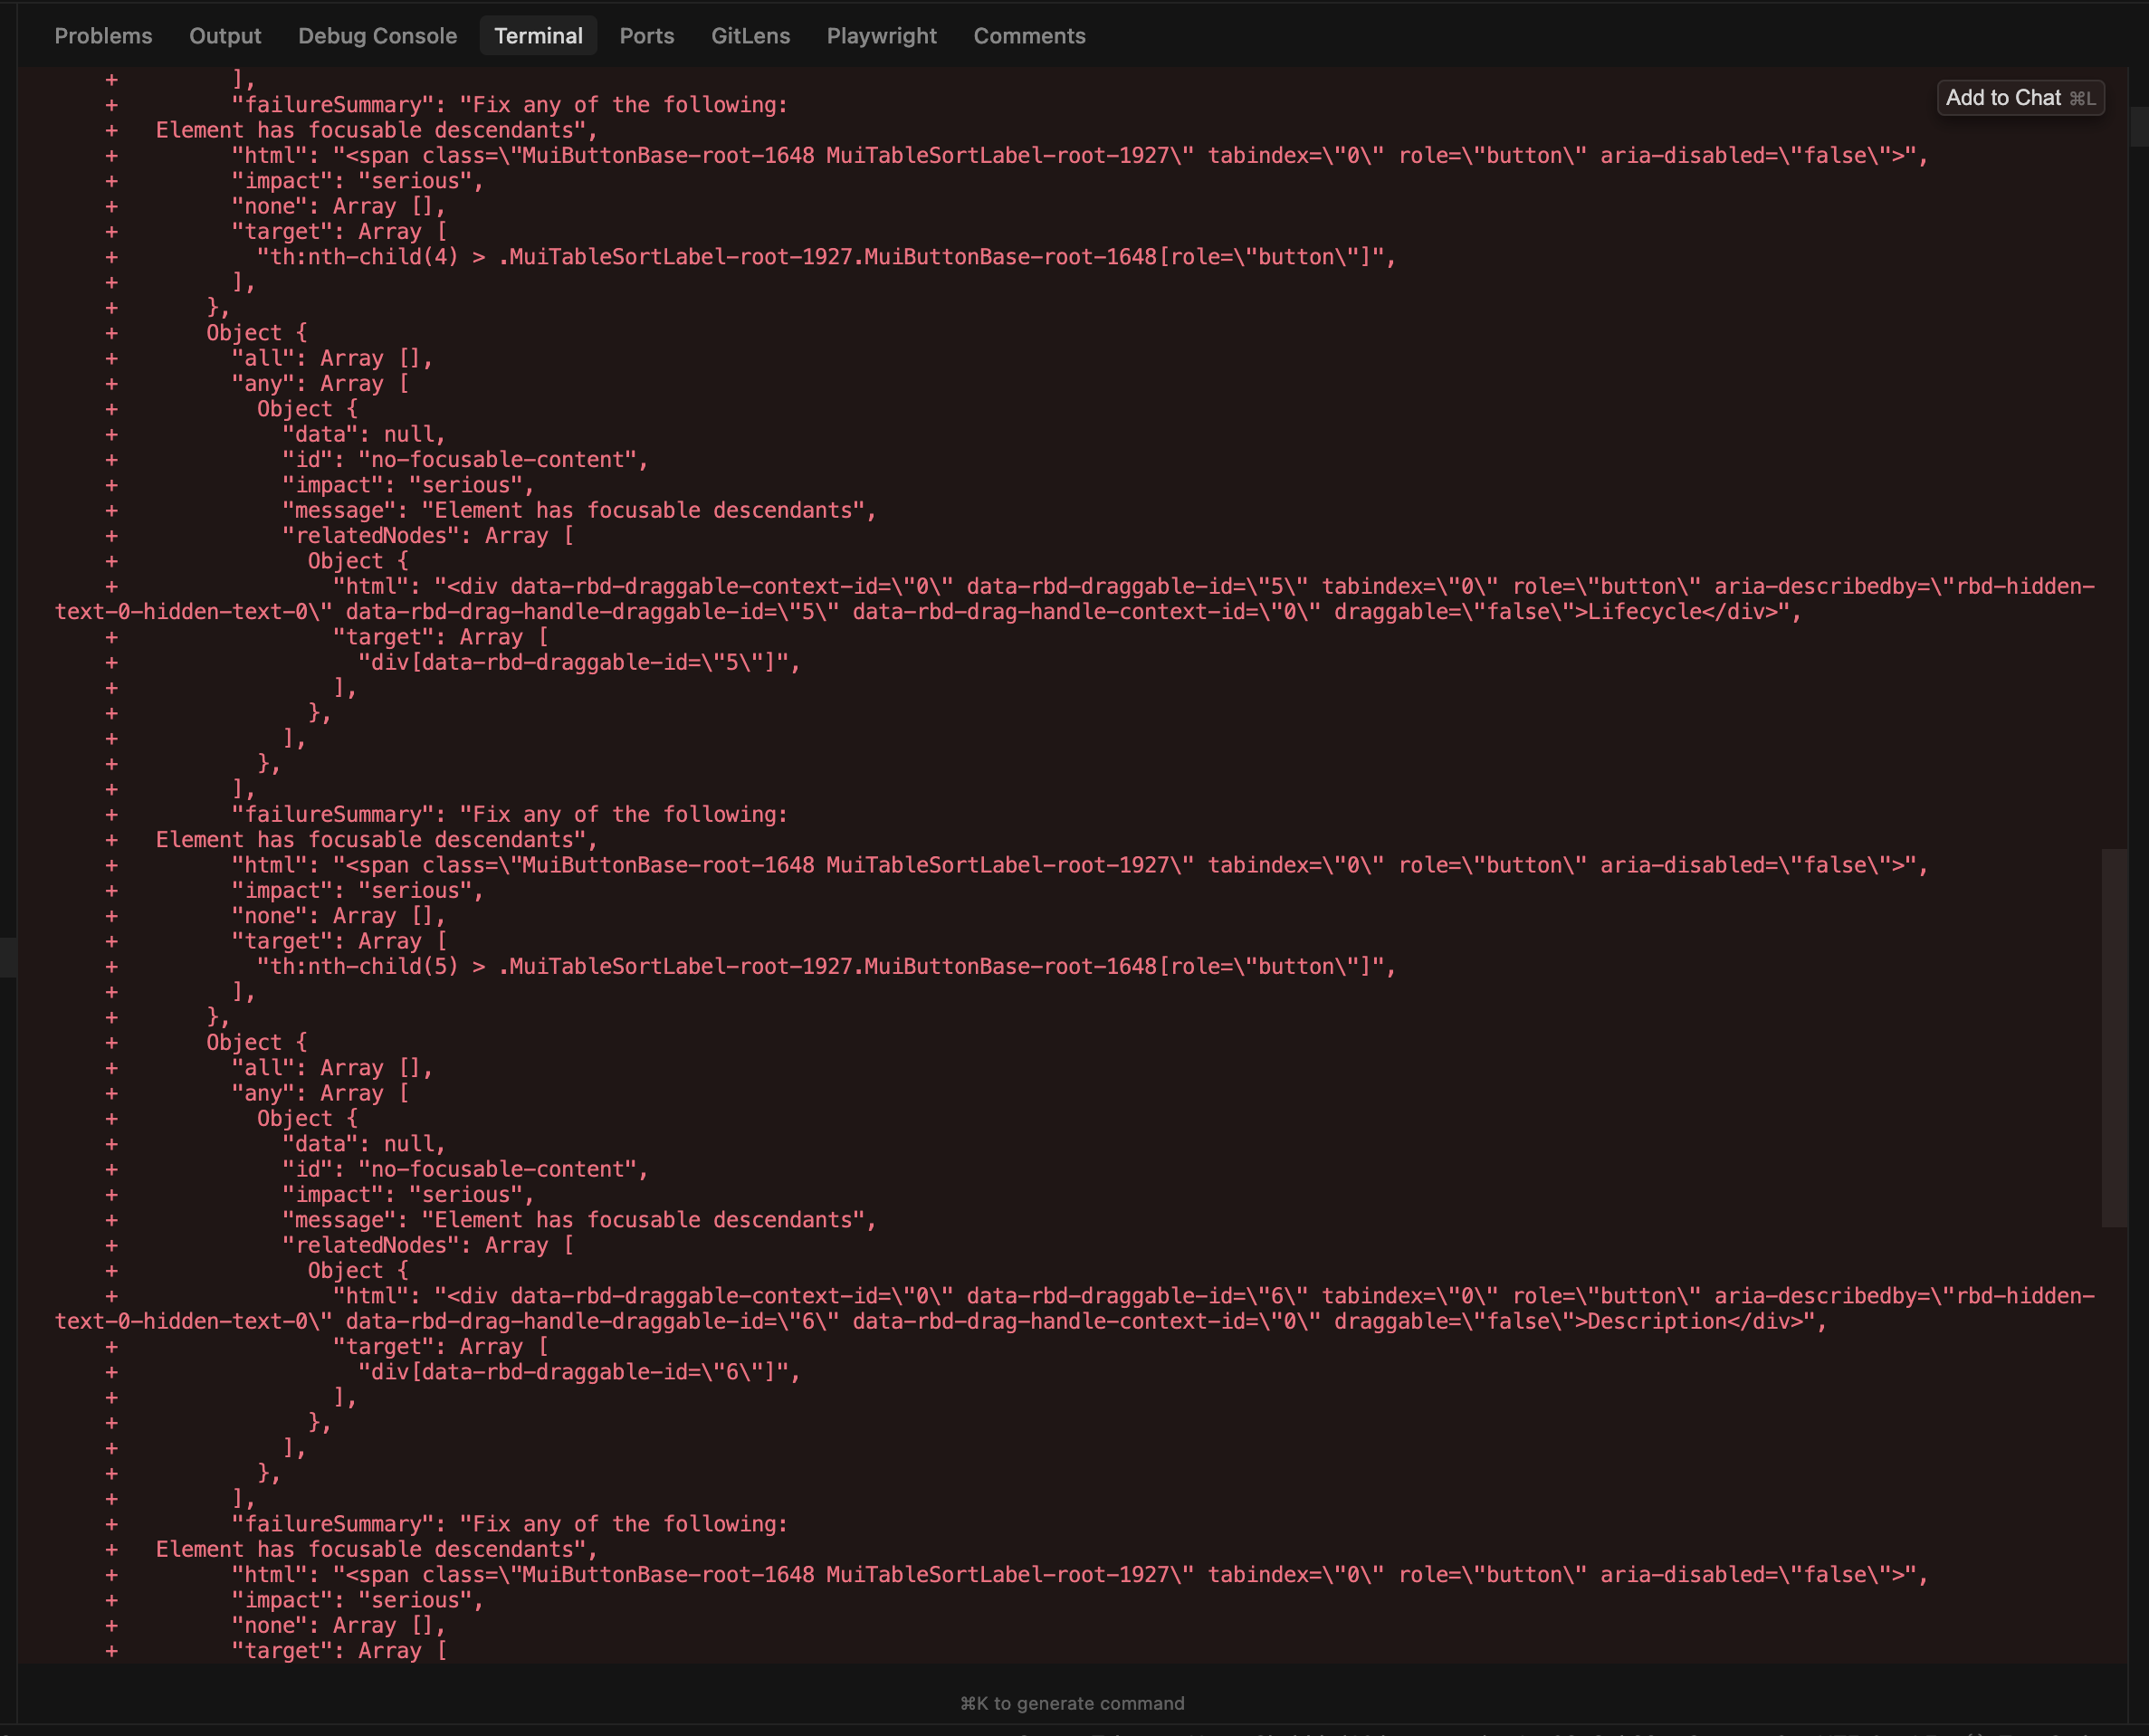
Task: Switch to the Problems tab
Action: [x=103, y=36]
